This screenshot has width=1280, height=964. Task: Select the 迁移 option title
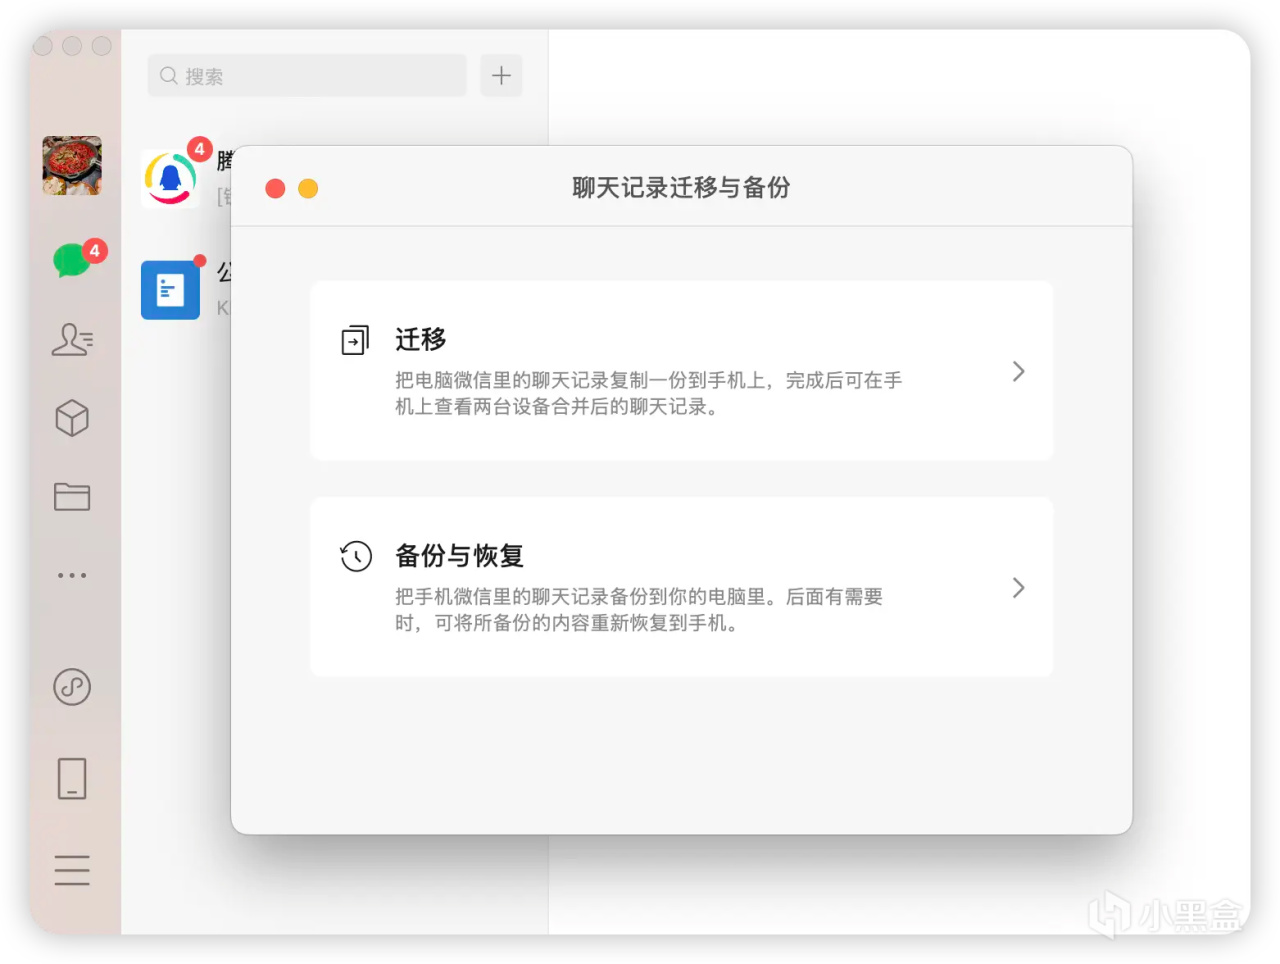pos(421,340)
